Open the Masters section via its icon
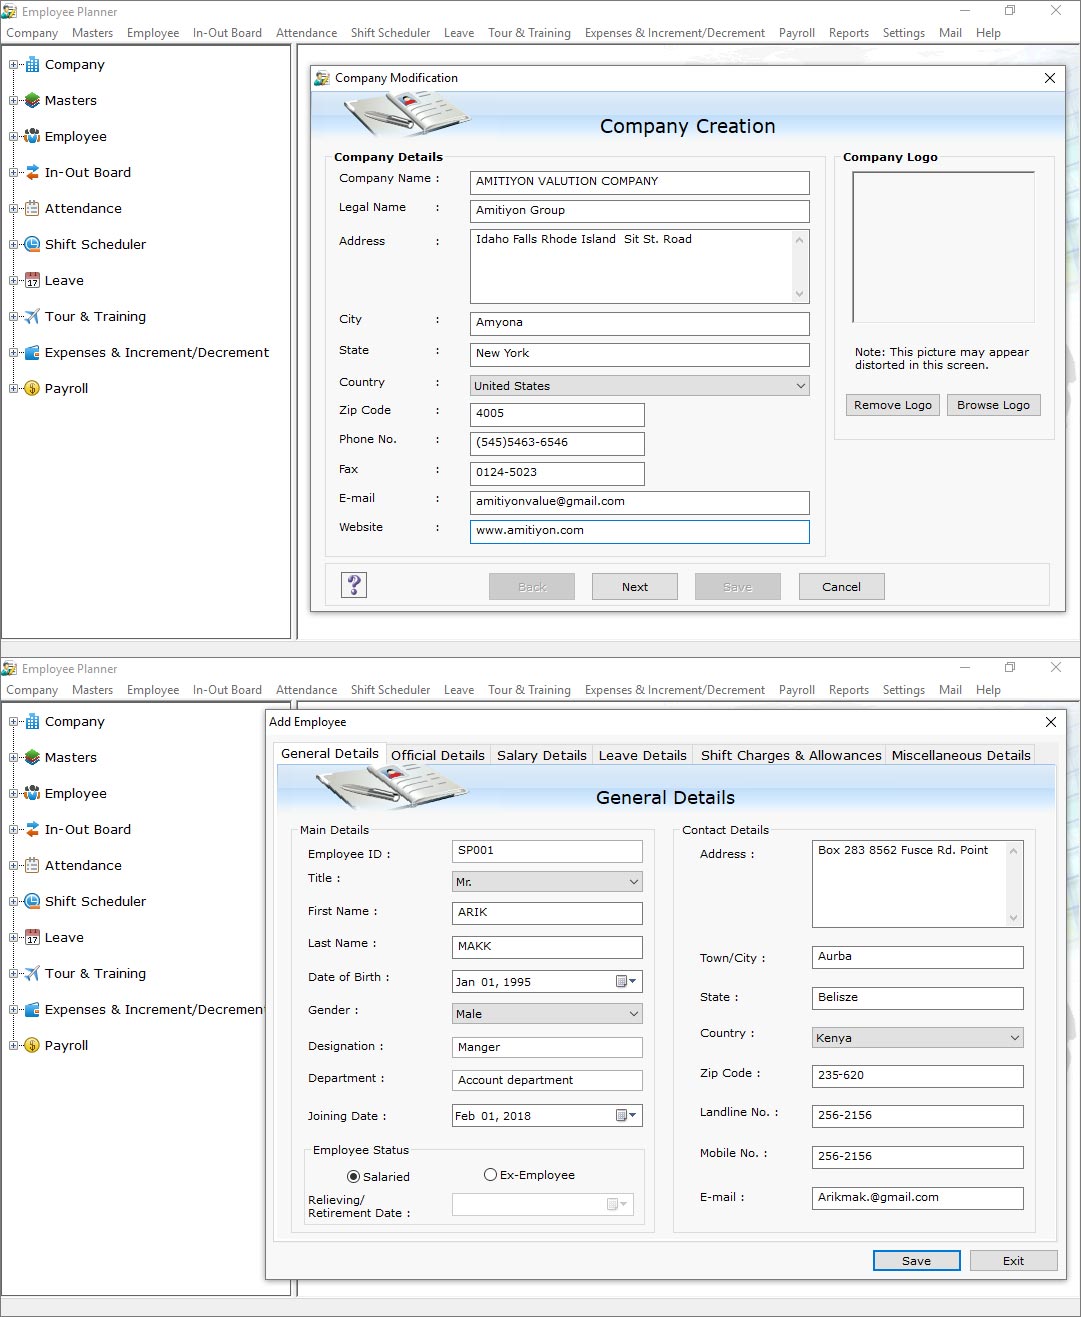Viewport: 1081px width, 1317px height. point(31,100)
